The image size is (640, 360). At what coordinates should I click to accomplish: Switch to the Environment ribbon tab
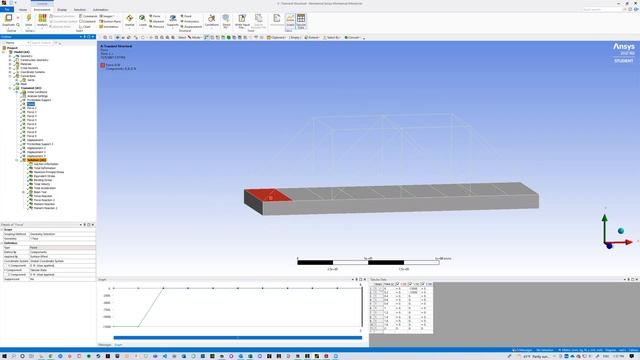(x=42, y=9)
